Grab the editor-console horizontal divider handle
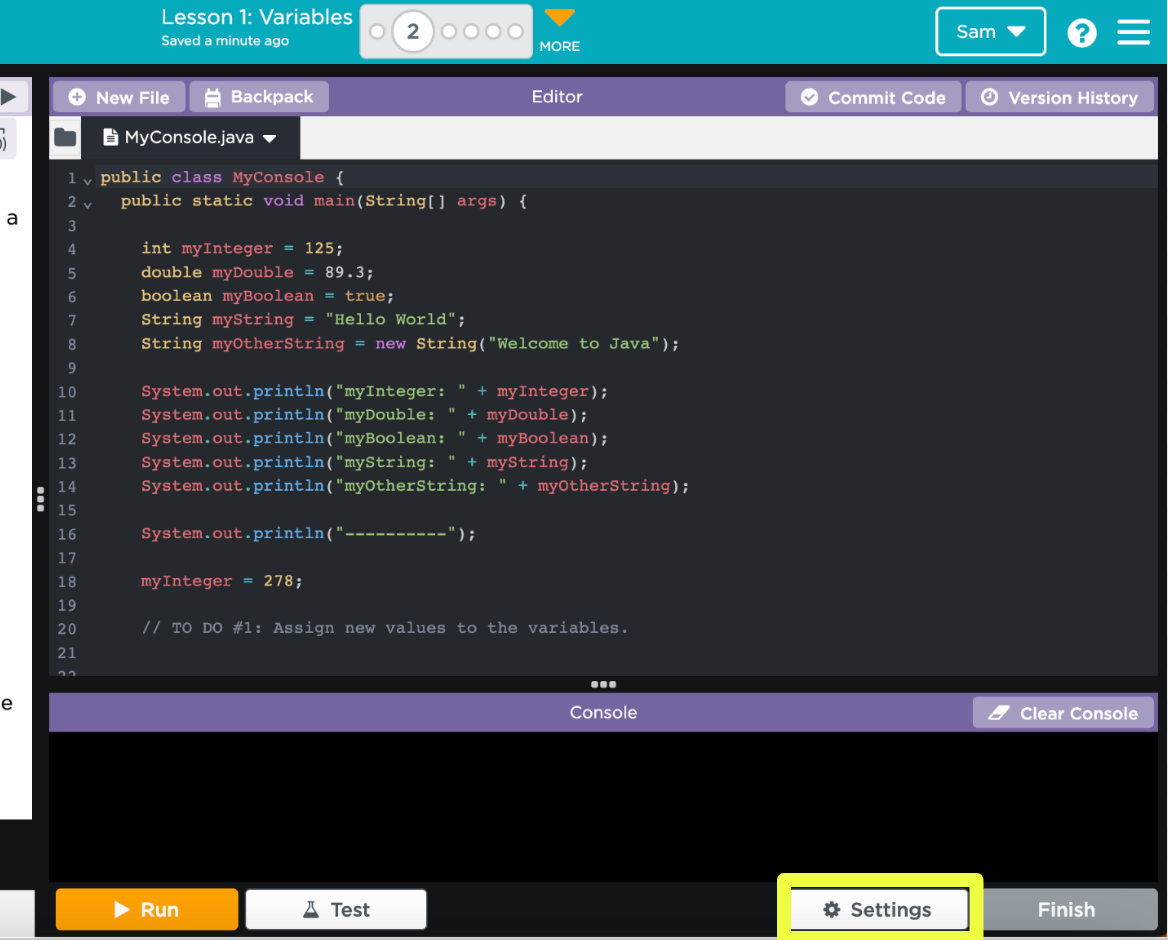Viewport: 1168px width, 940px height. pyautogui.click(x=603, y=685)
